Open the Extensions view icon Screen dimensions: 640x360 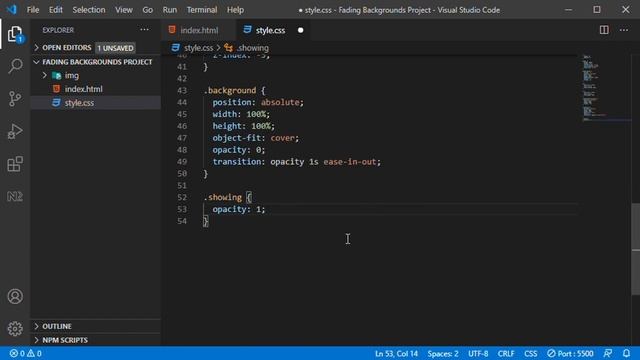(15, 164)
